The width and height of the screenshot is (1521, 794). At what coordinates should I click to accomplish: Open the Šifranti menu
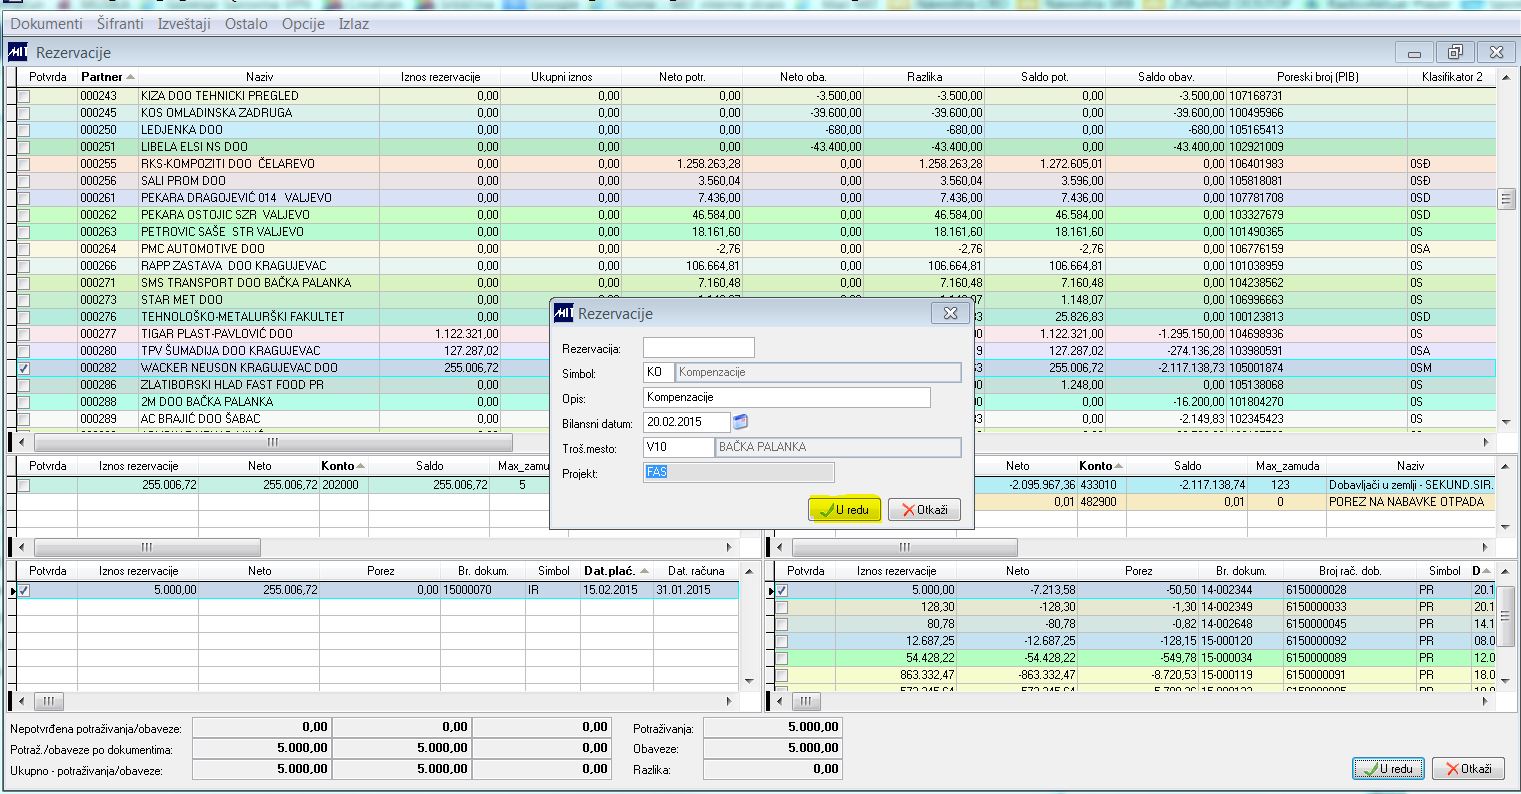(x=121, y=23)
